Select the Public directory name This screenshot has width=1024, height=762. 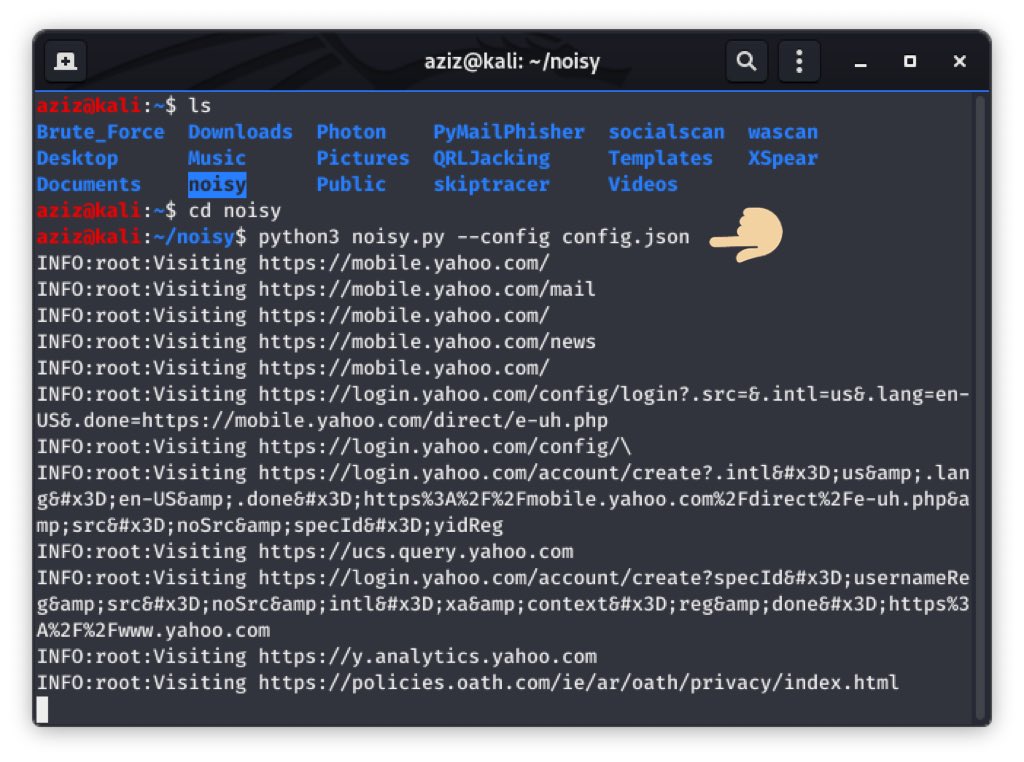(x=351, y=184)
